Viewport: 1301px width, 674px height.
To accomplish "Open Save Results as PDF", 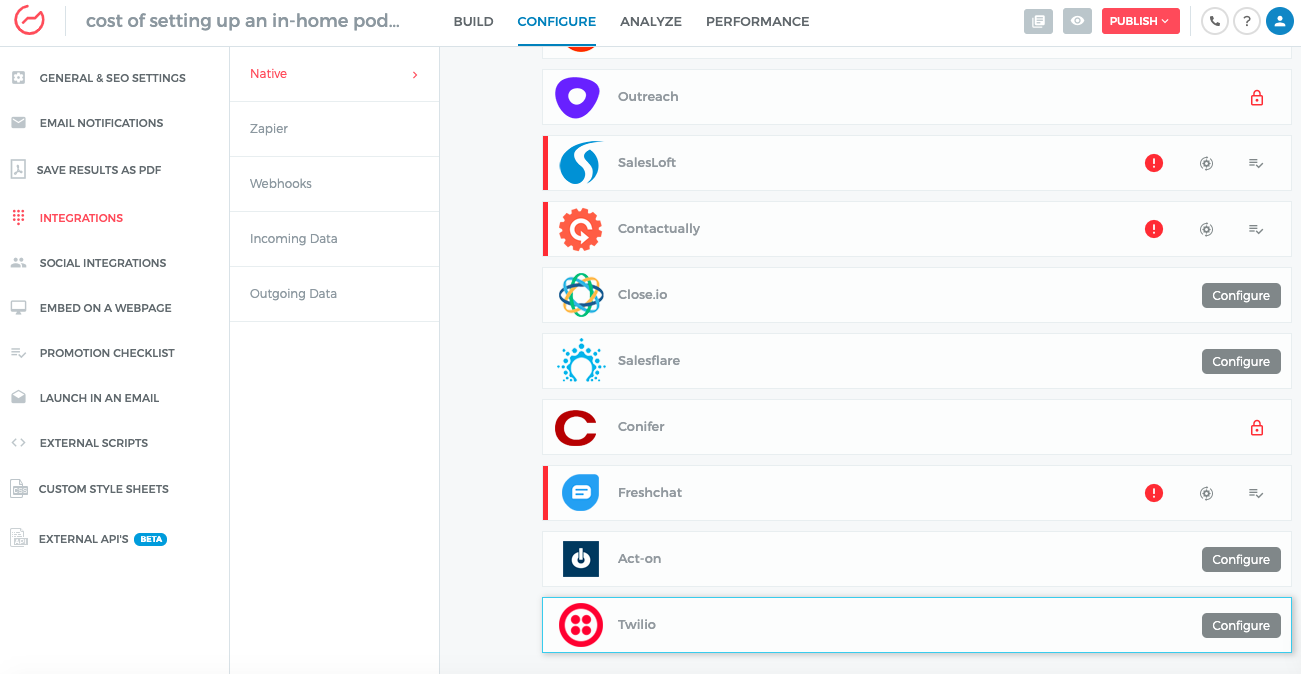I will [x=99, y=170].
